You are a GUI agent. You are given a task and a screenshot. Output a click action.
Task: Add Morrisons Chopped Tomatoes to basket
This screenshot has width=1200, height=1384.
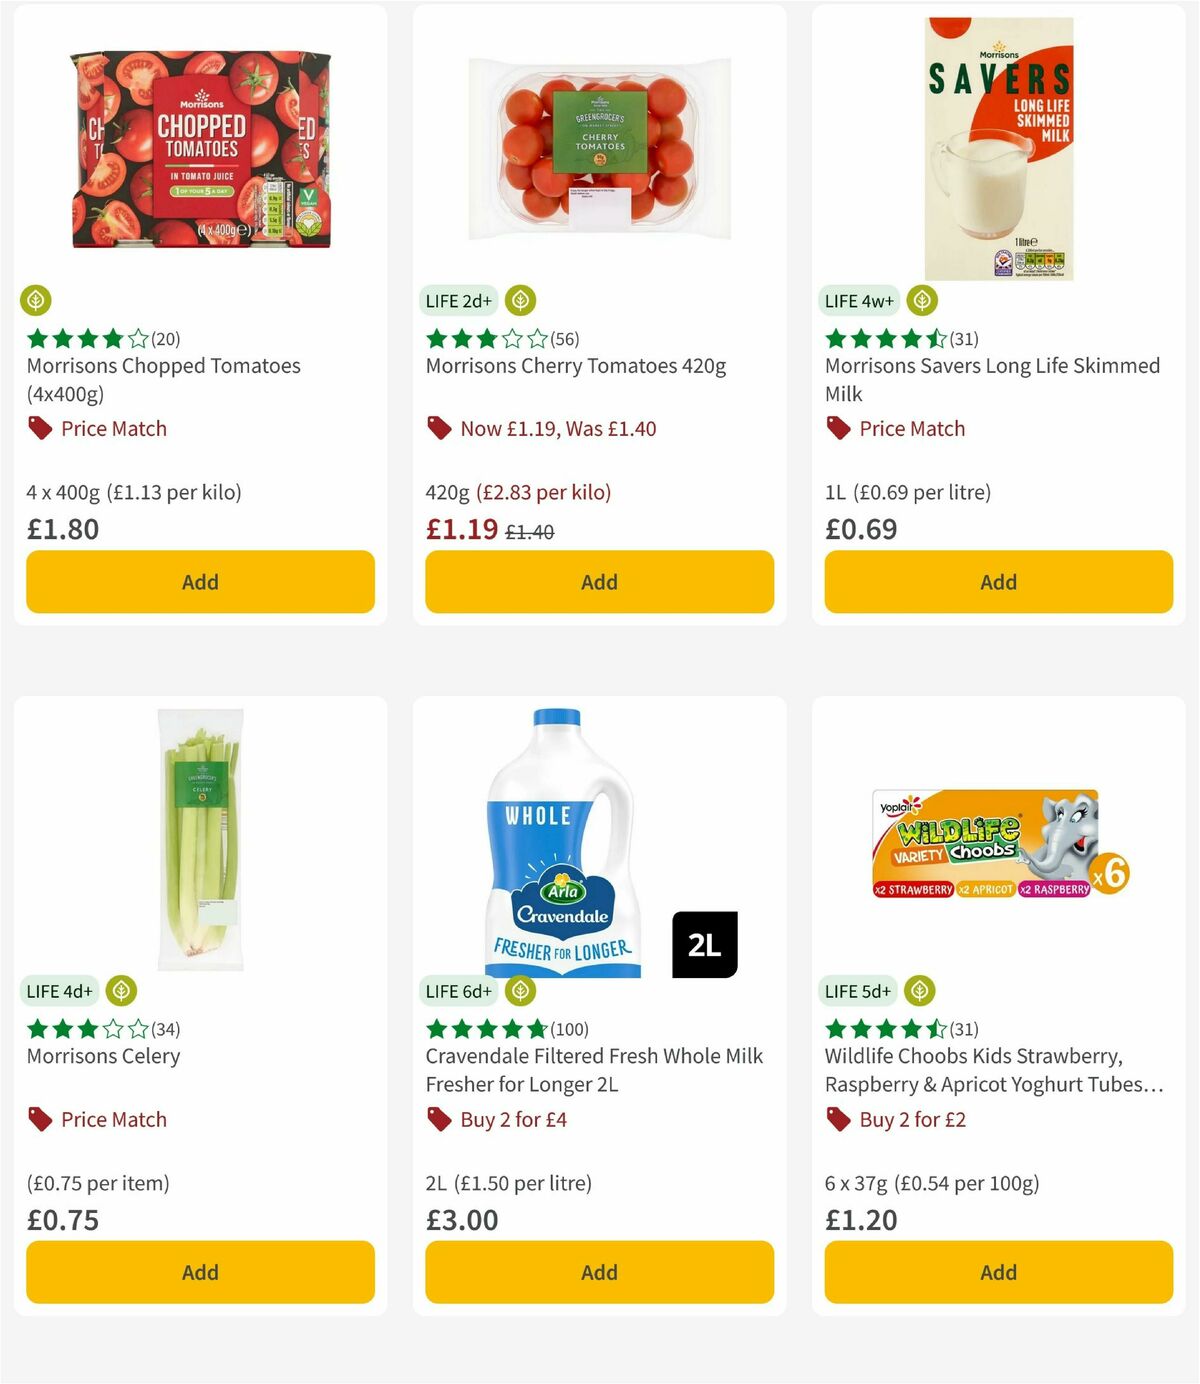point(199,581)
